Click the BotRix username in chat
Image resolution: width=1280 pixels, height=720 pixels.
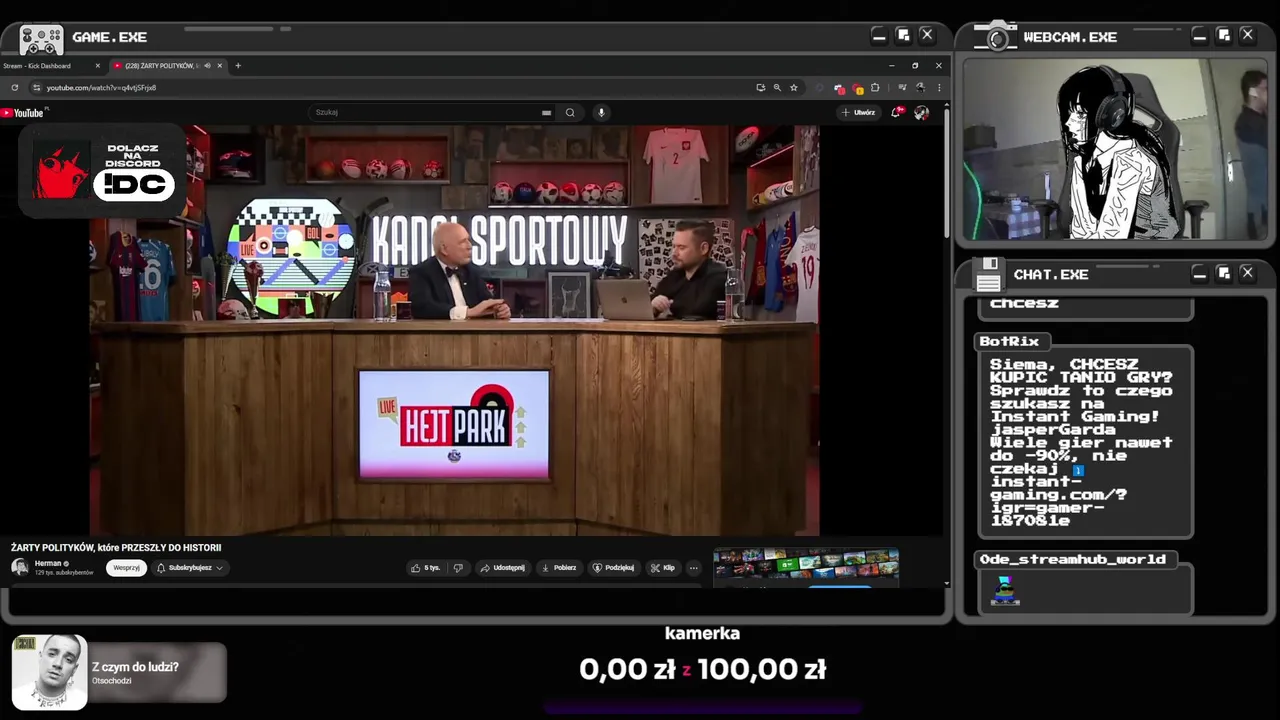point(1009,341)
